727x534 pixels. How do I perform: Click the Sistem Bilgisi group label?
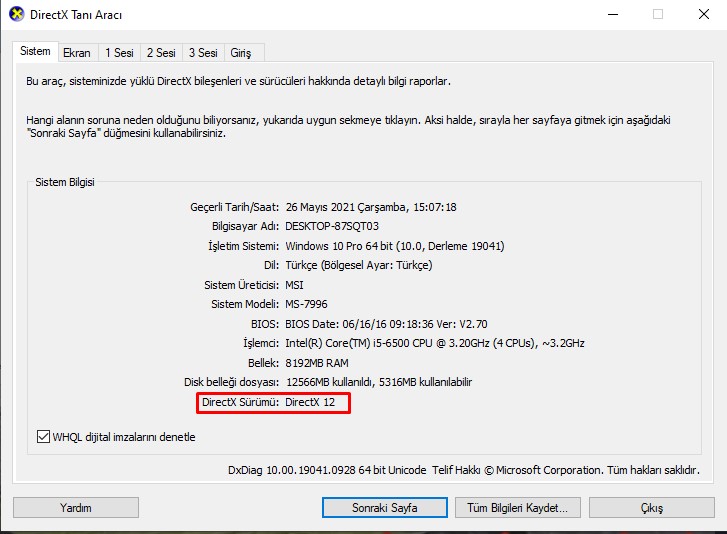65,182
